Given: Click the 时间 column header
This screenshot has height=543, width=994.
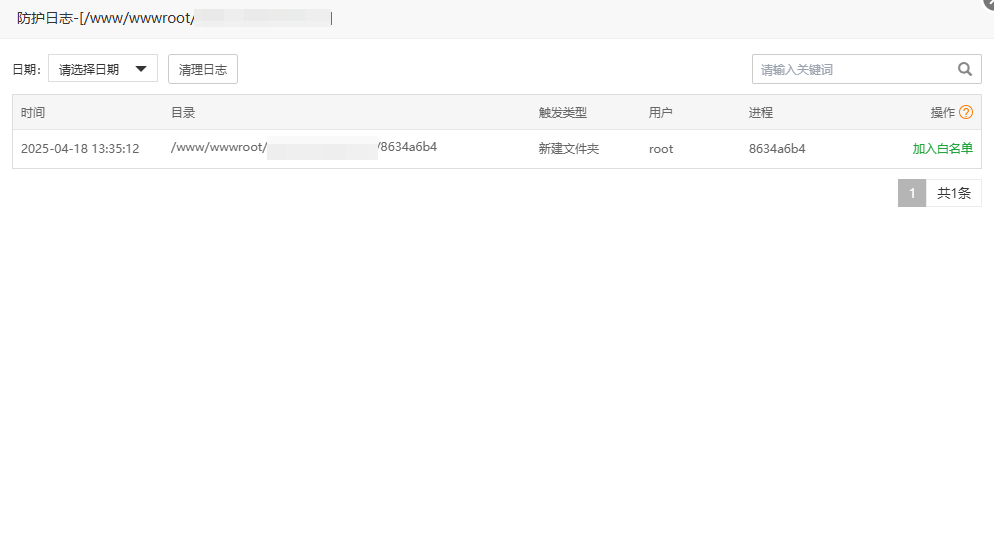Looking at the screenshot, I should click(x=33, y=113).
